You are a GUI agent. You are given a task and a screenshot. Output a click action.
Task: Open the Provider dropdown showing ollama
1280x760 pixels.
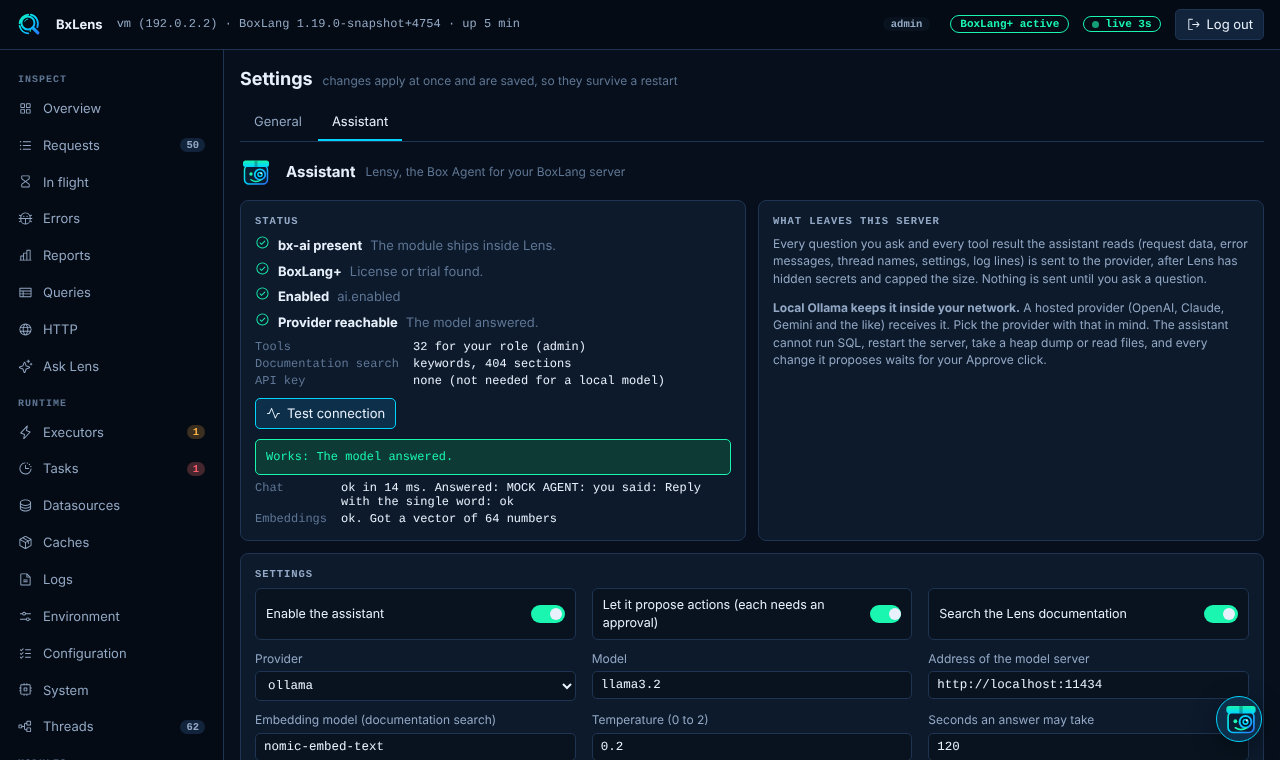415,685
